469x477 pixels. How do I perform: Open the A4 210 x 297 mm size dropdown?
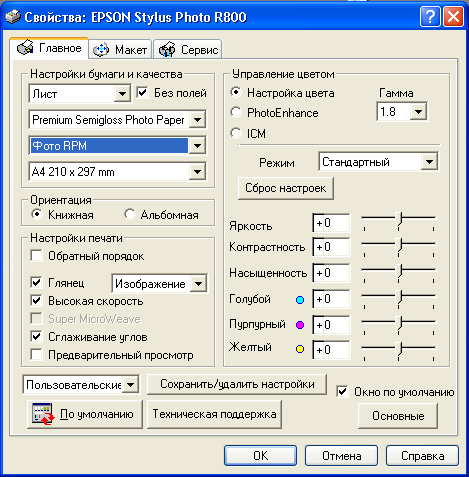[197, 172]
